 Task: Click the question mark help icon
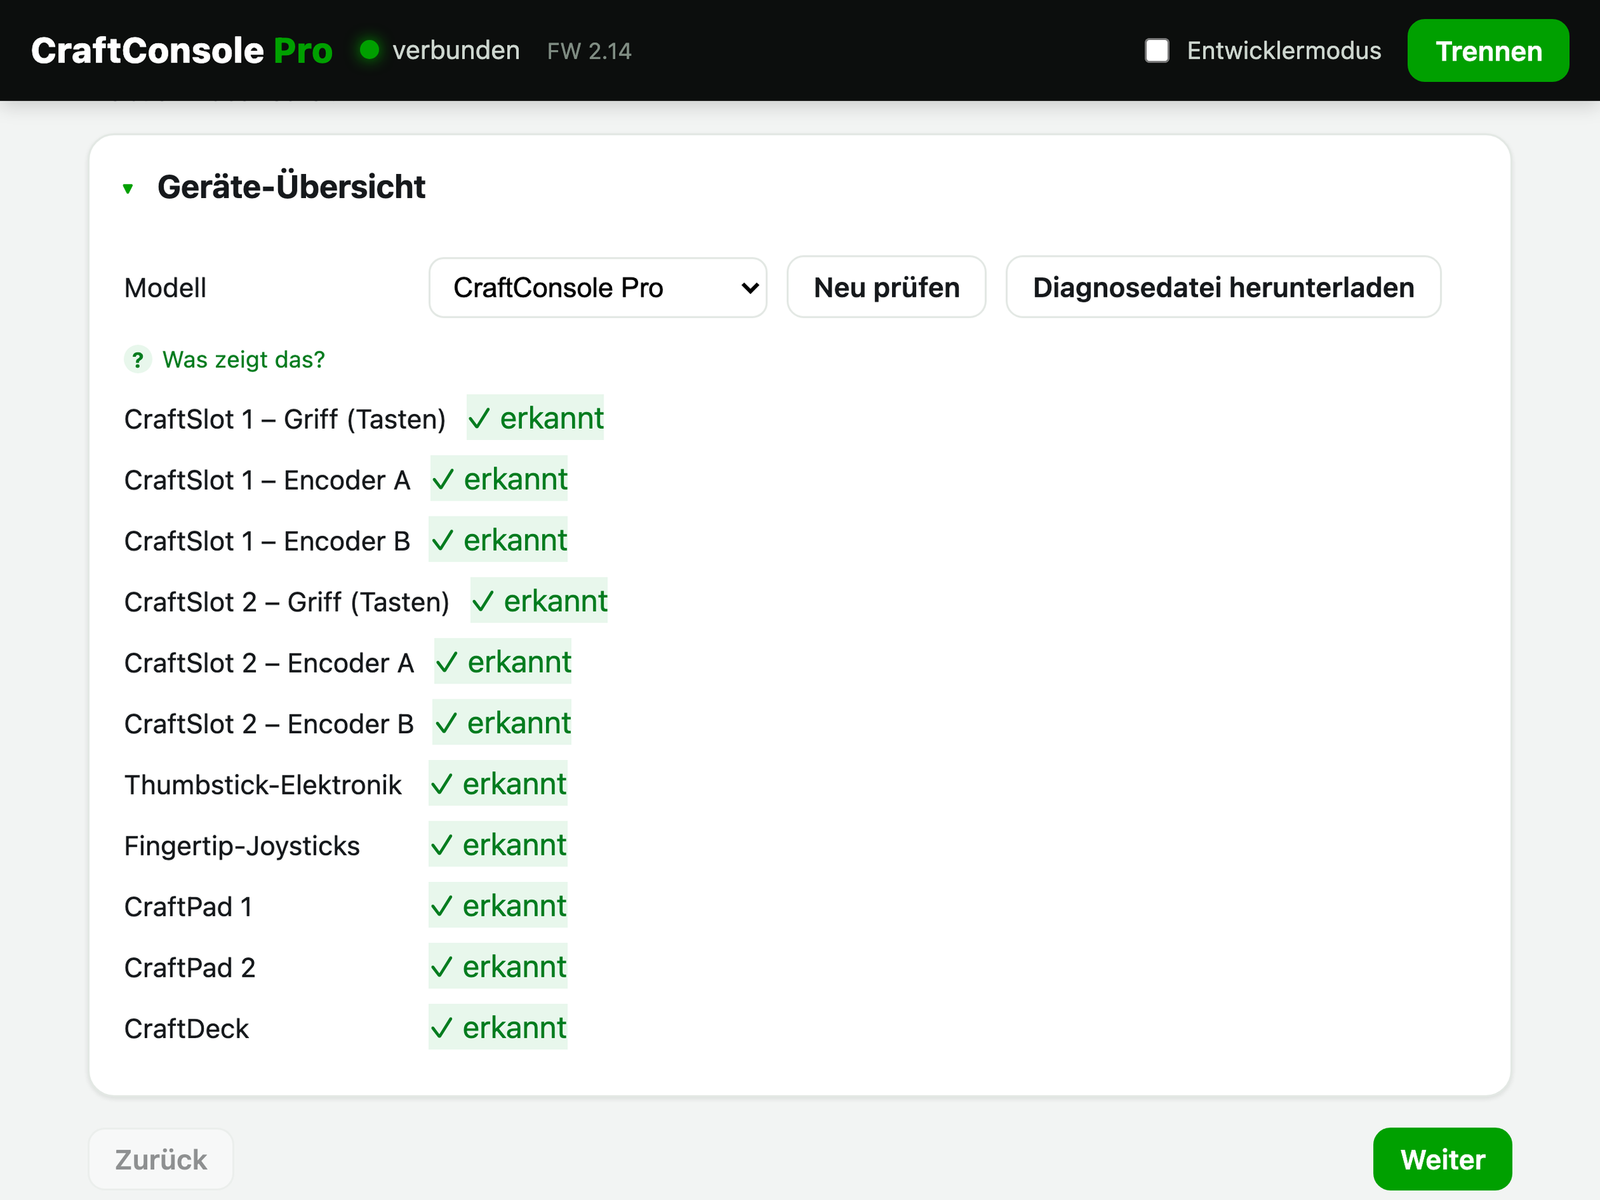click(x=138, y=359)
